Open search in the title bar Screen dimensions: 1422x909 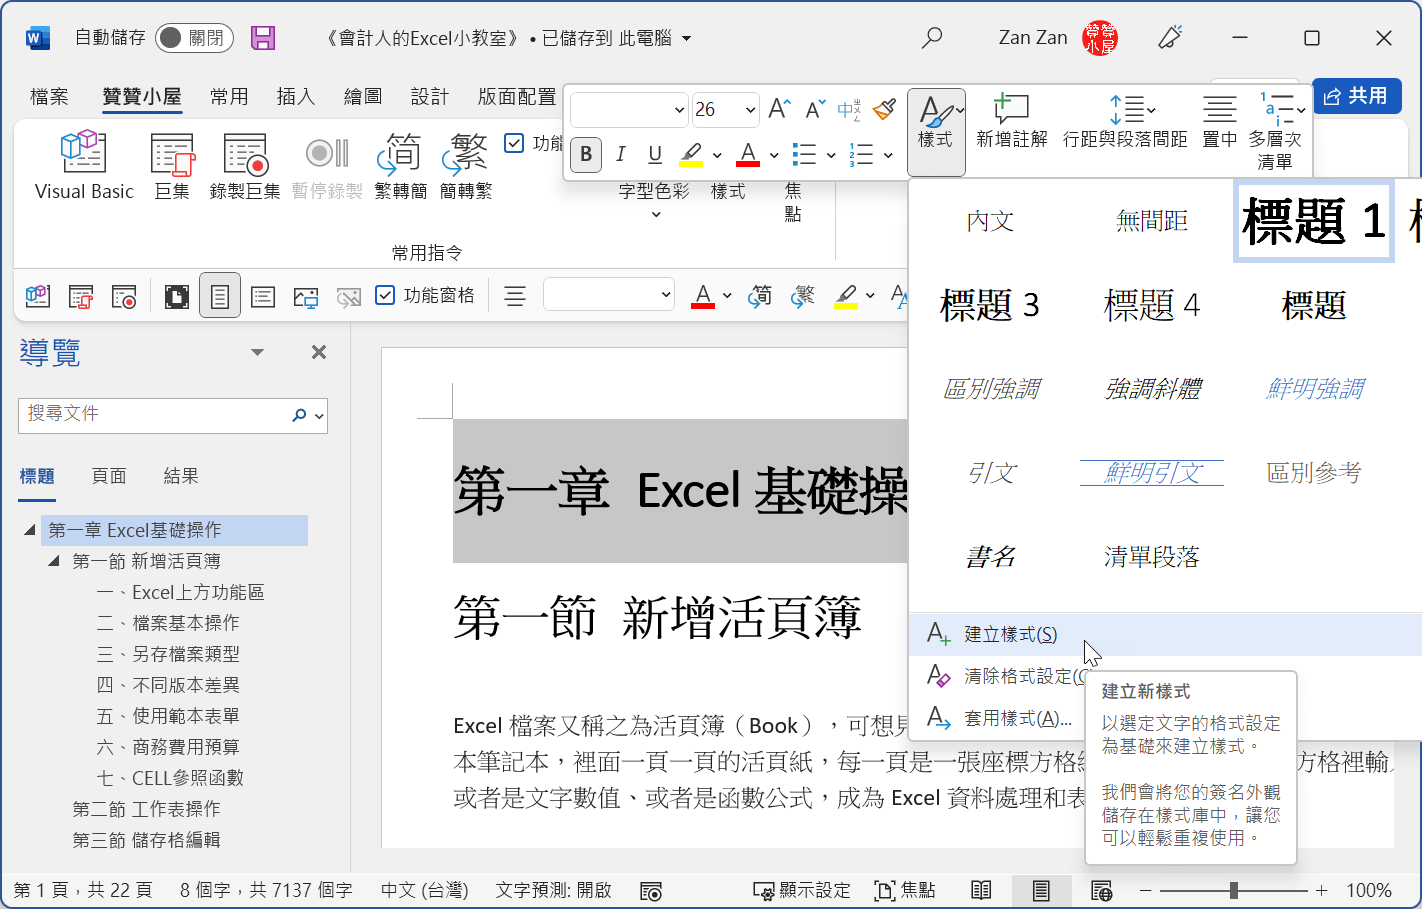(x=932, y=38)
